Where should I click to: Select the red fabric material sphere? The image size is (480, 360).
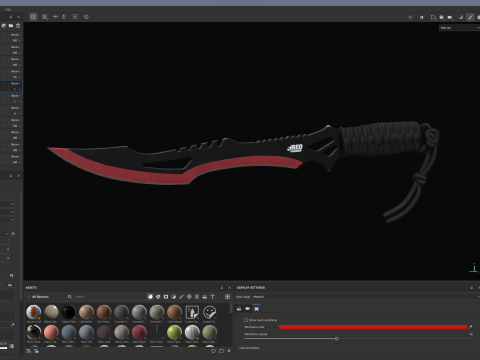(x=139, y=332)
